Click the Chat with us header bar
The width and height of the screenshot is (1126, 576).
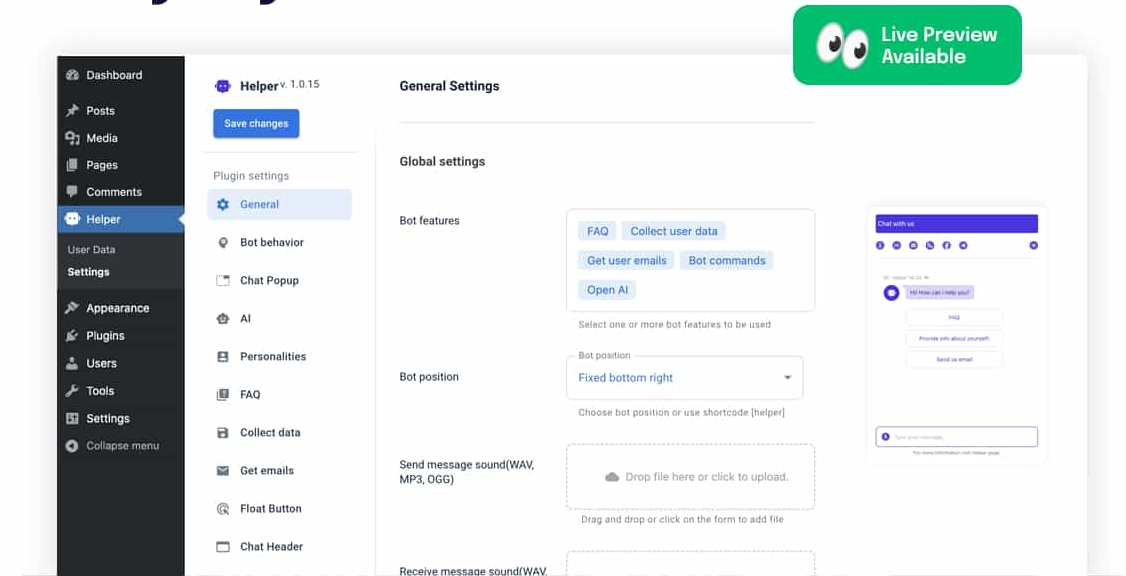957,223
